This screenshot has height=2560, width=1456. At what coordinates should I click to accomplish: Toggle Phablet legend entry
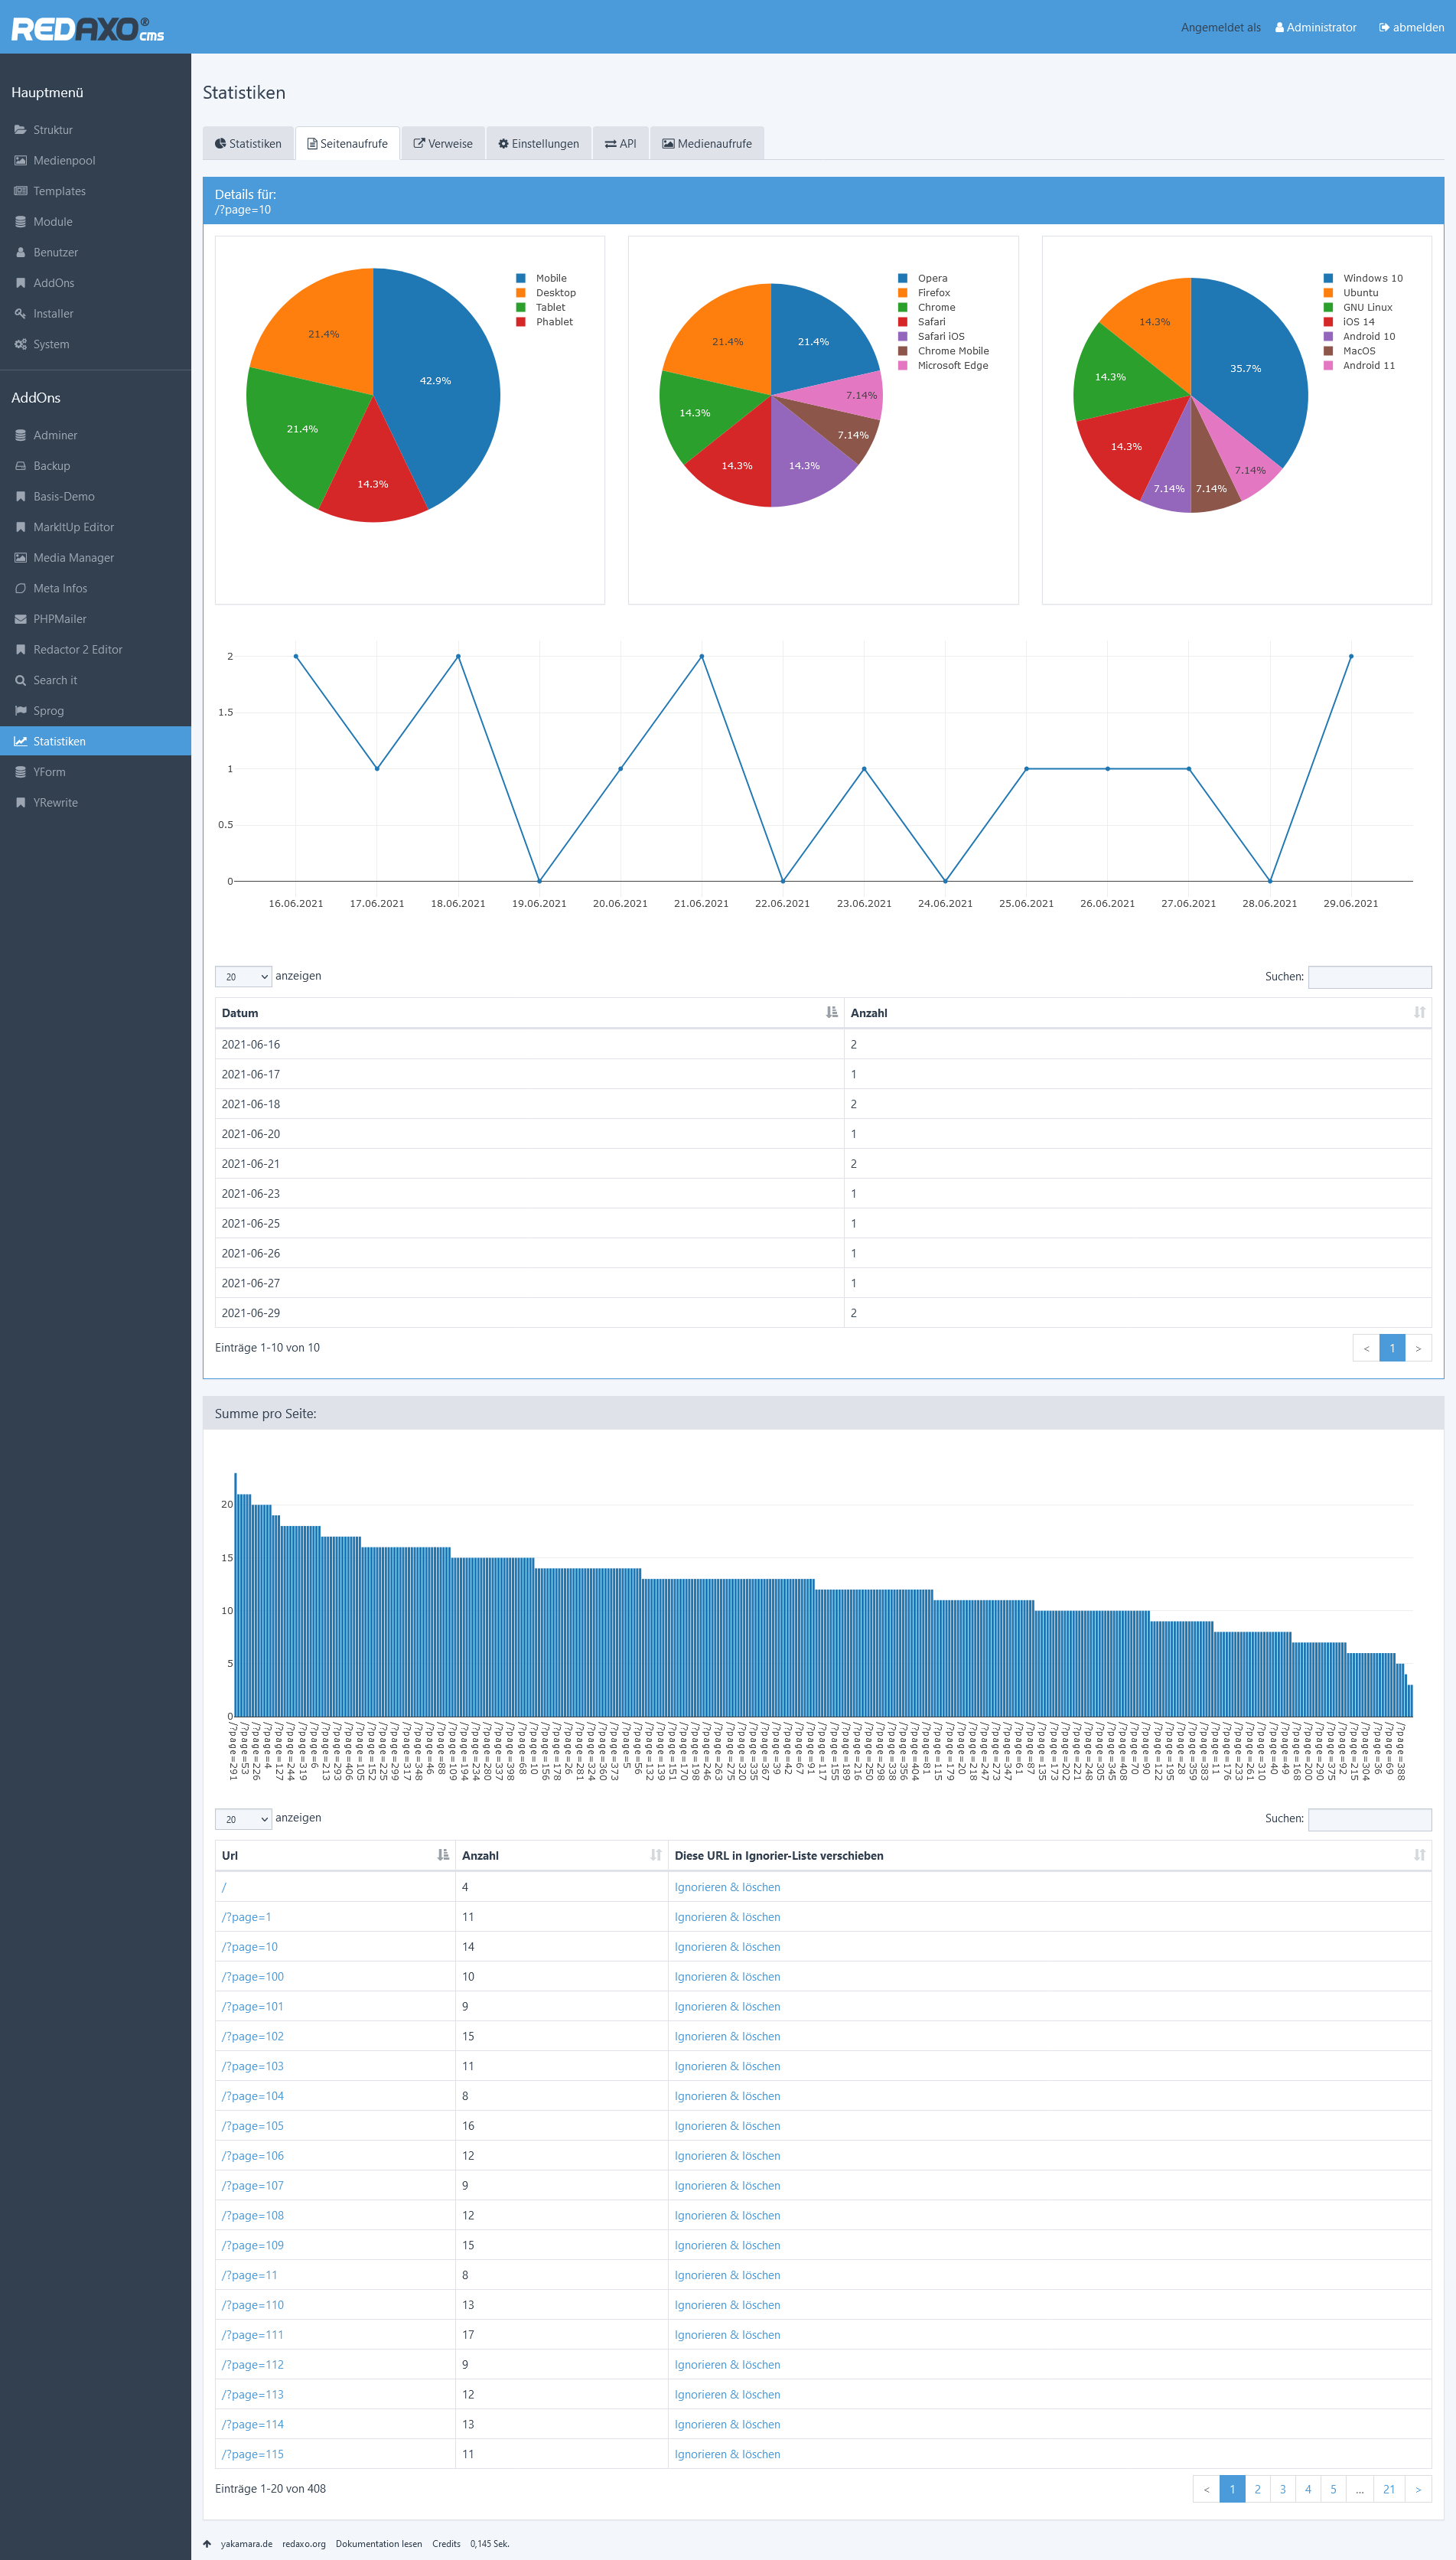(x=544, y=322)
